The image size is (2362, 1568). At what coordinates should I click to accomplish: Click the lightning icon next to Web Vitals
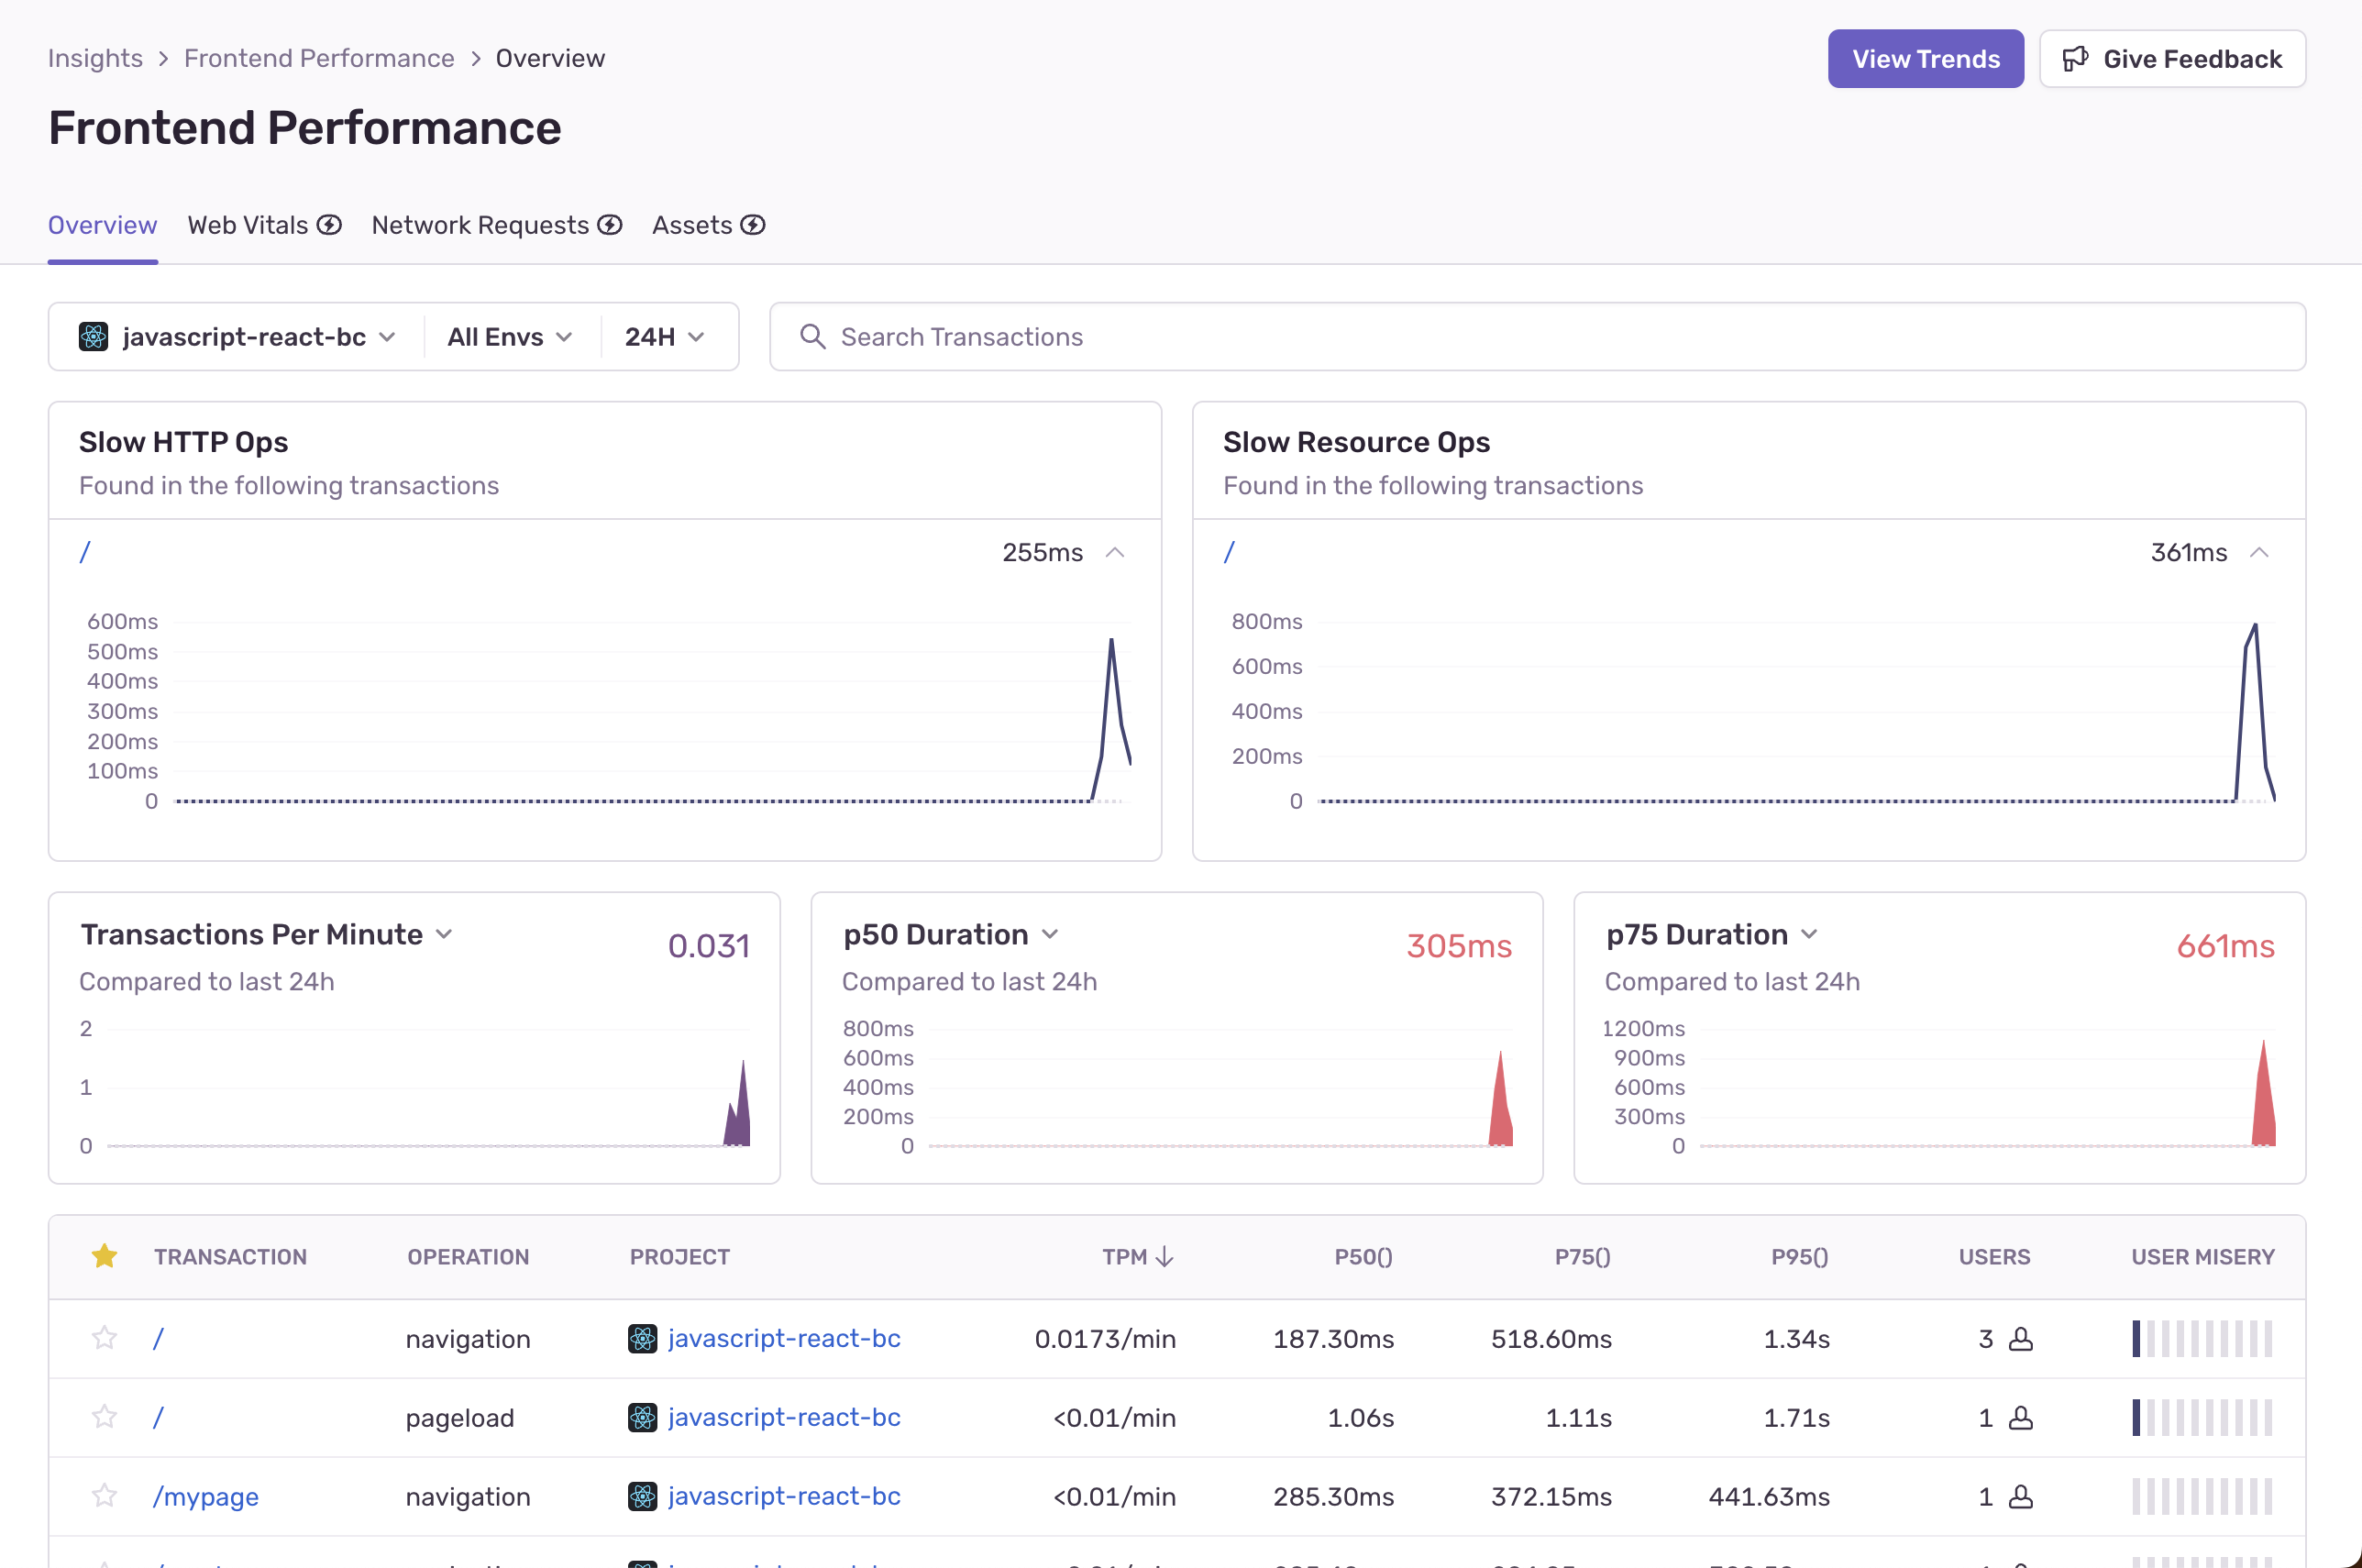[329, 225]
